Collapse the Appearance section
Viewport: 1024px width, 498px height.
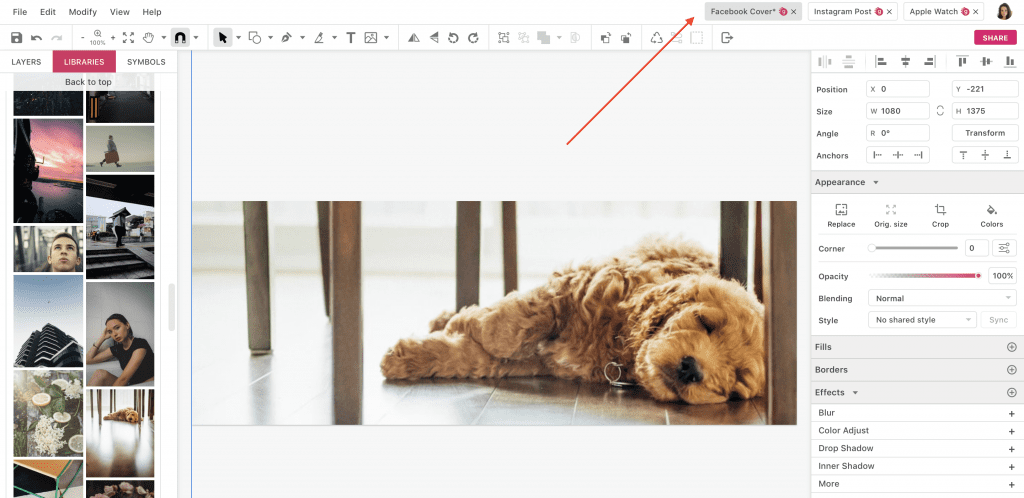click(x=876, y=183)
